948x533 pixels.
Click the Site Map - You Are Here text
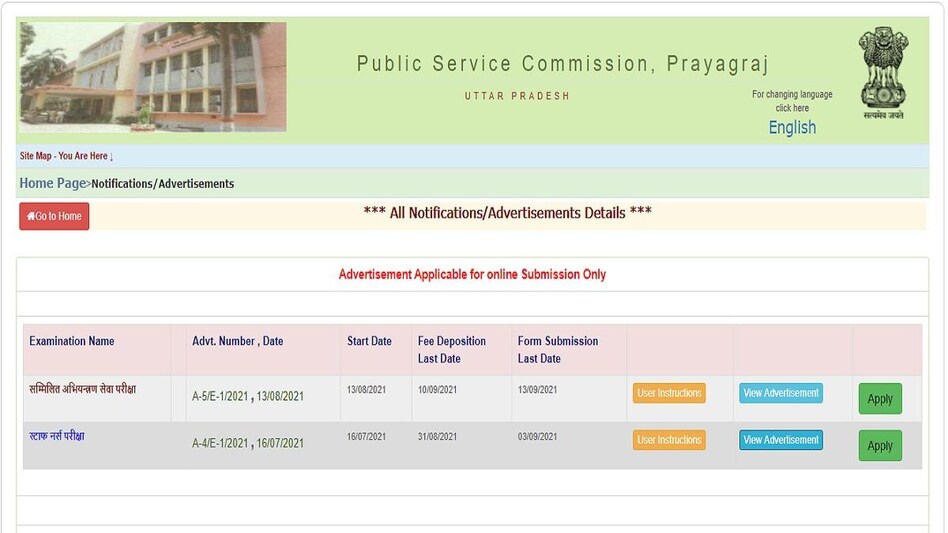point(66,156)
